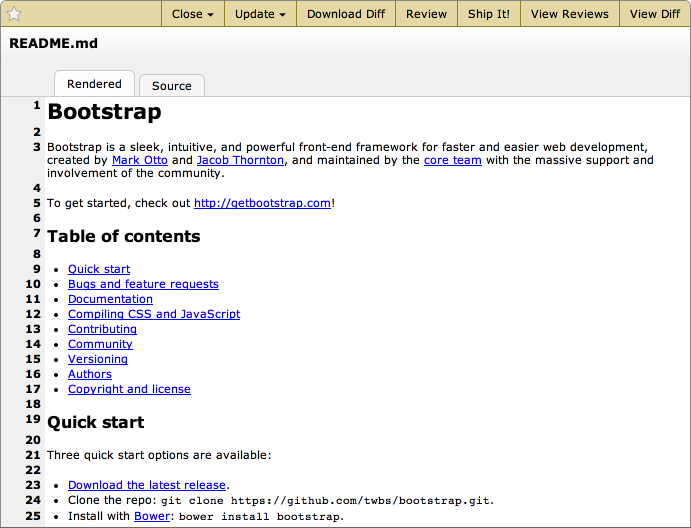
Task: Select line number 3 in the gutter
Action: click(x=37, y=147)
